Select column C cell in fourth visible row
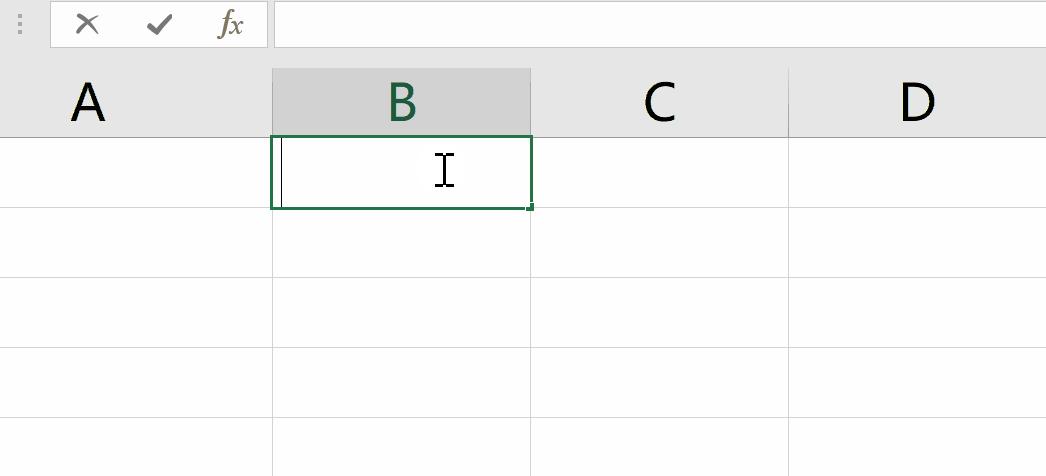 (659, 383)
